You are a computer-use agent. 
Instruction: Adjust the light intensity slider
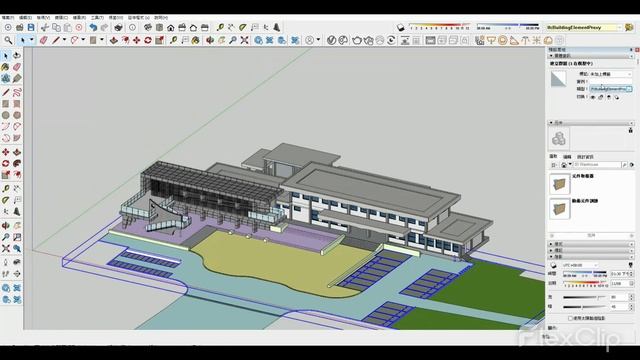tap(584, 297)
